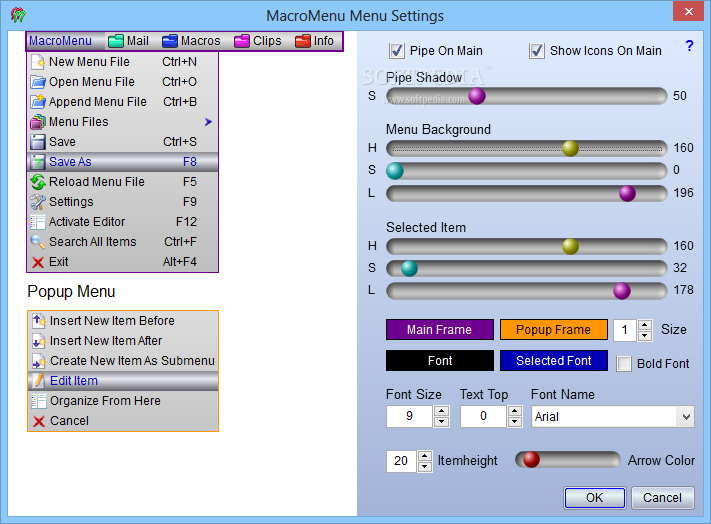Select Save As menu entry

pyautogui.click(x=122, y=162)
